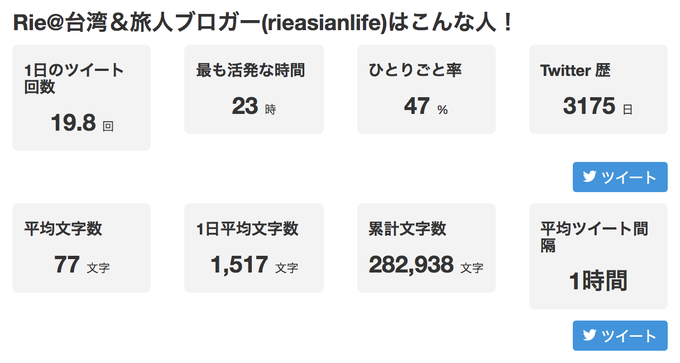
Task: Click the Twitter bird icon in upper ツイート button
Action: [589, 177]
